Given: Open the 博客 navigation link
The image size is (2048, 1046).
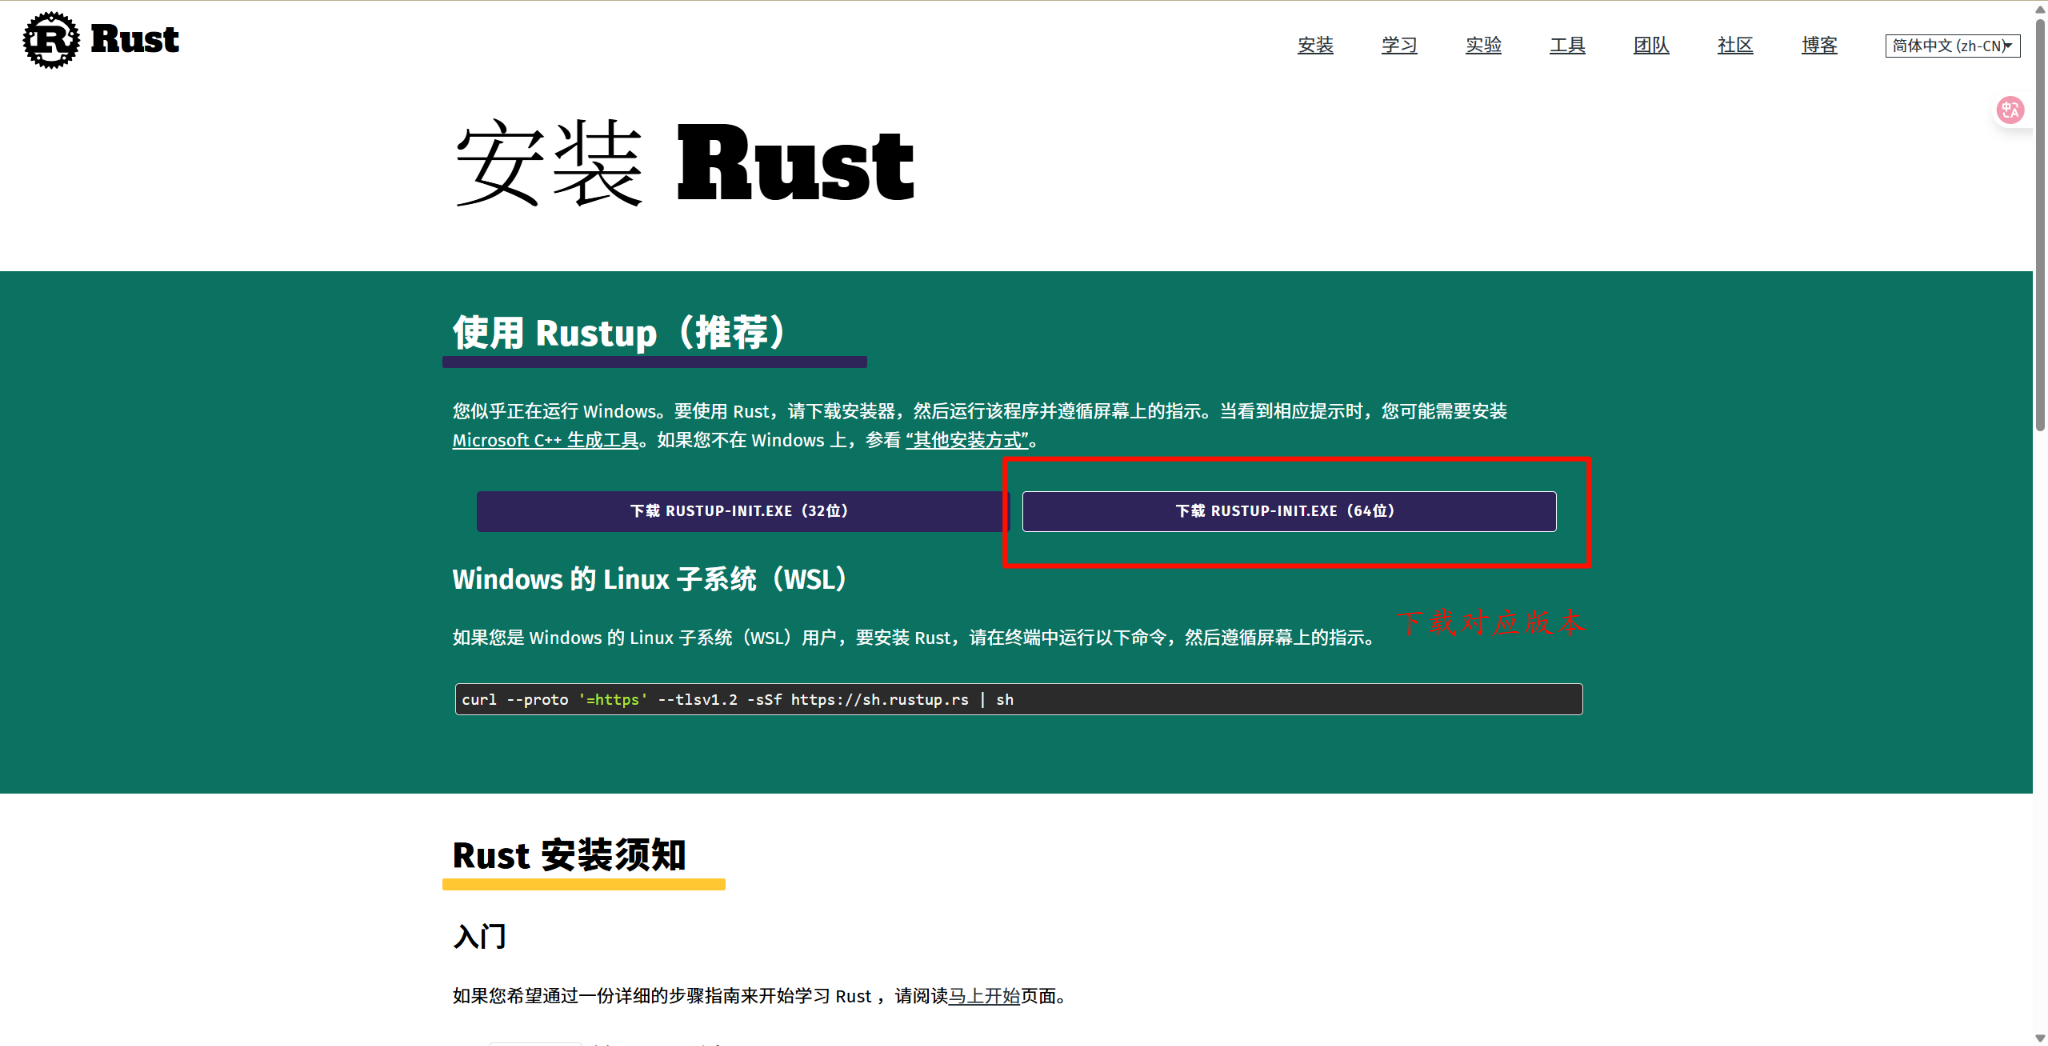Looking at the screenshot, I should coord(1819,45).
